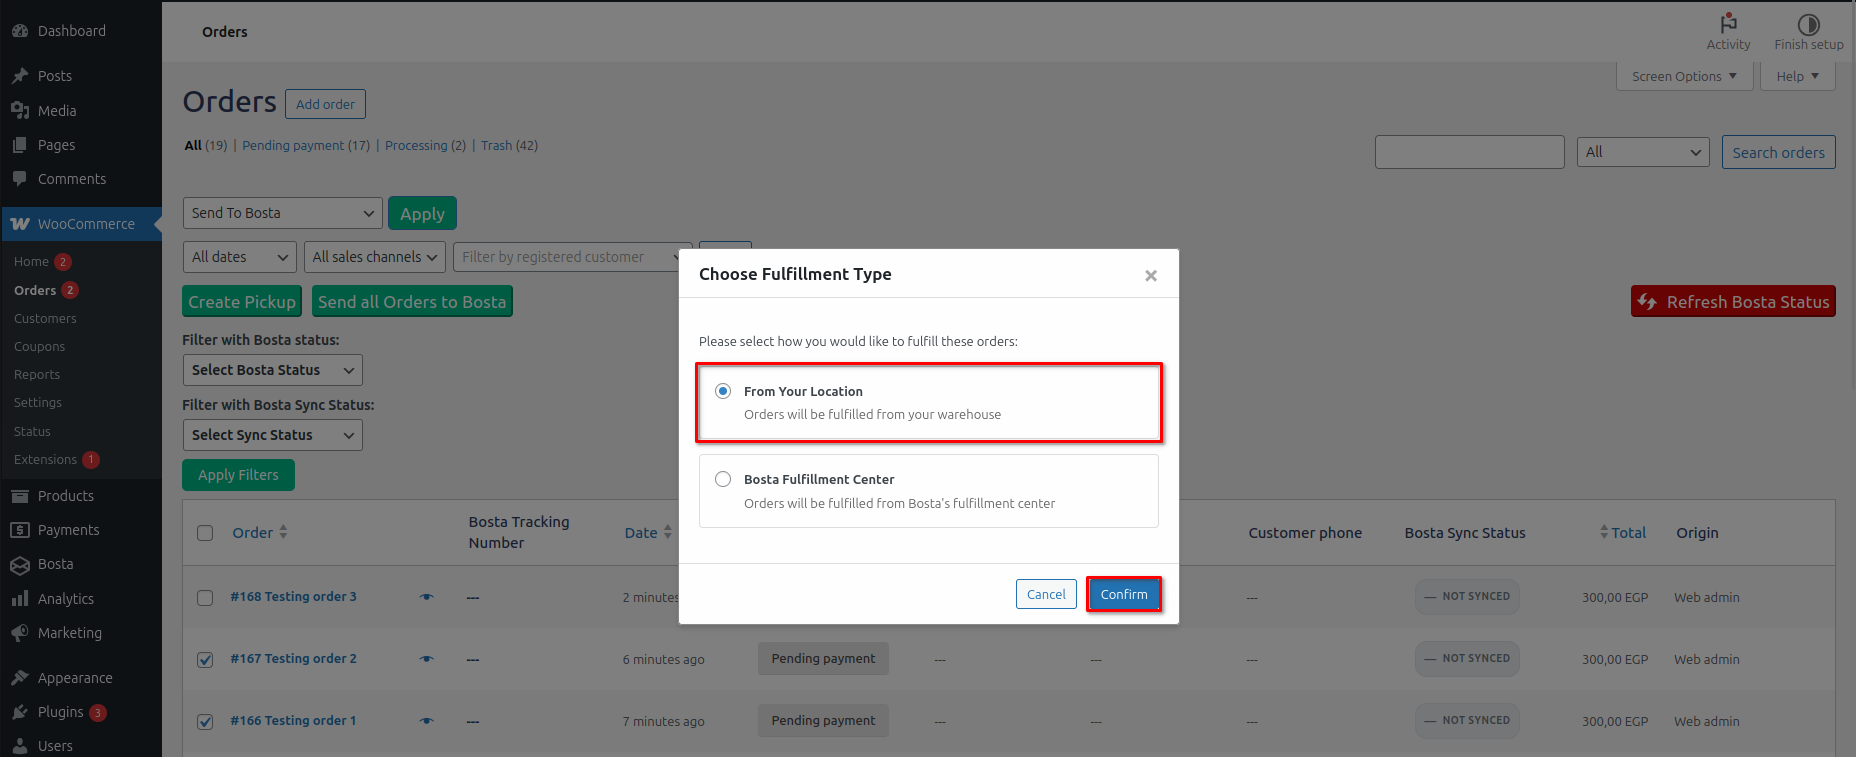1856x757 pixels.
Task: Click the Status submenu item under WooCommerce
Action: (32, 432)
